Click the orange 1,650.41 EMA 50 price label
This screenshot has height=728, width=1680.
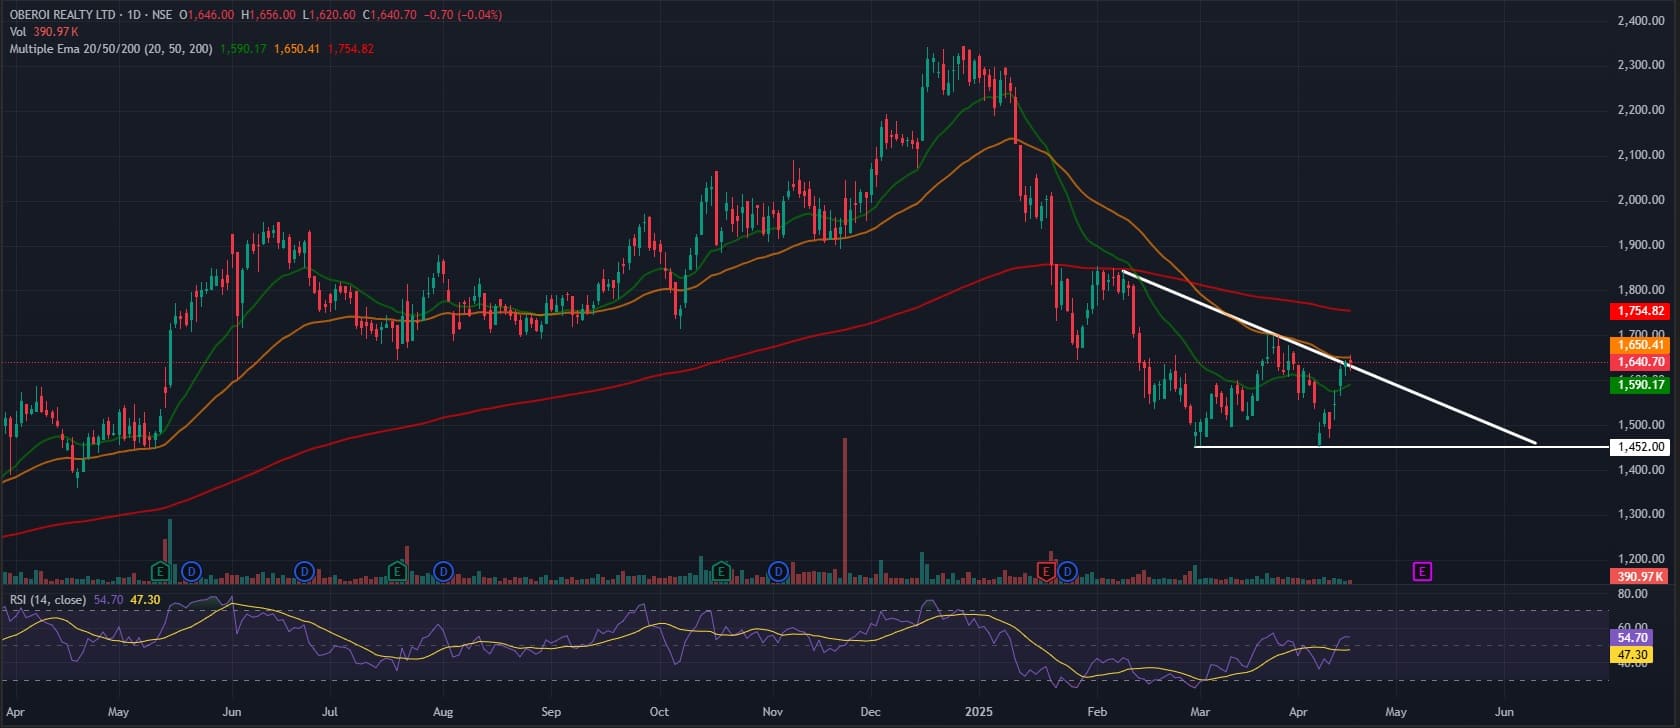point(1641,345)
